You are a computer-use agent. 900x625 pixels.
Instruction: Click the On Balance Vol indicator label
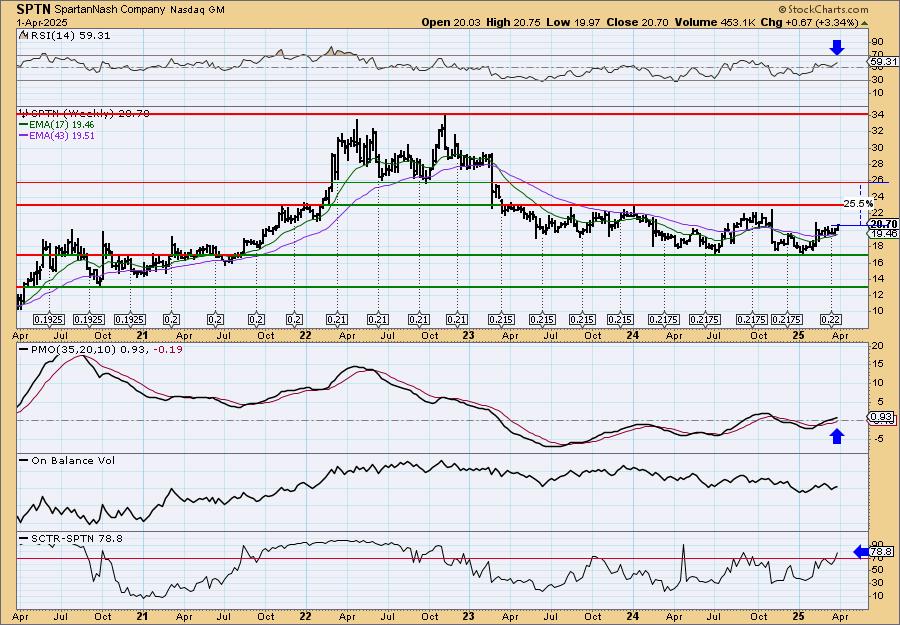point(72,461)
